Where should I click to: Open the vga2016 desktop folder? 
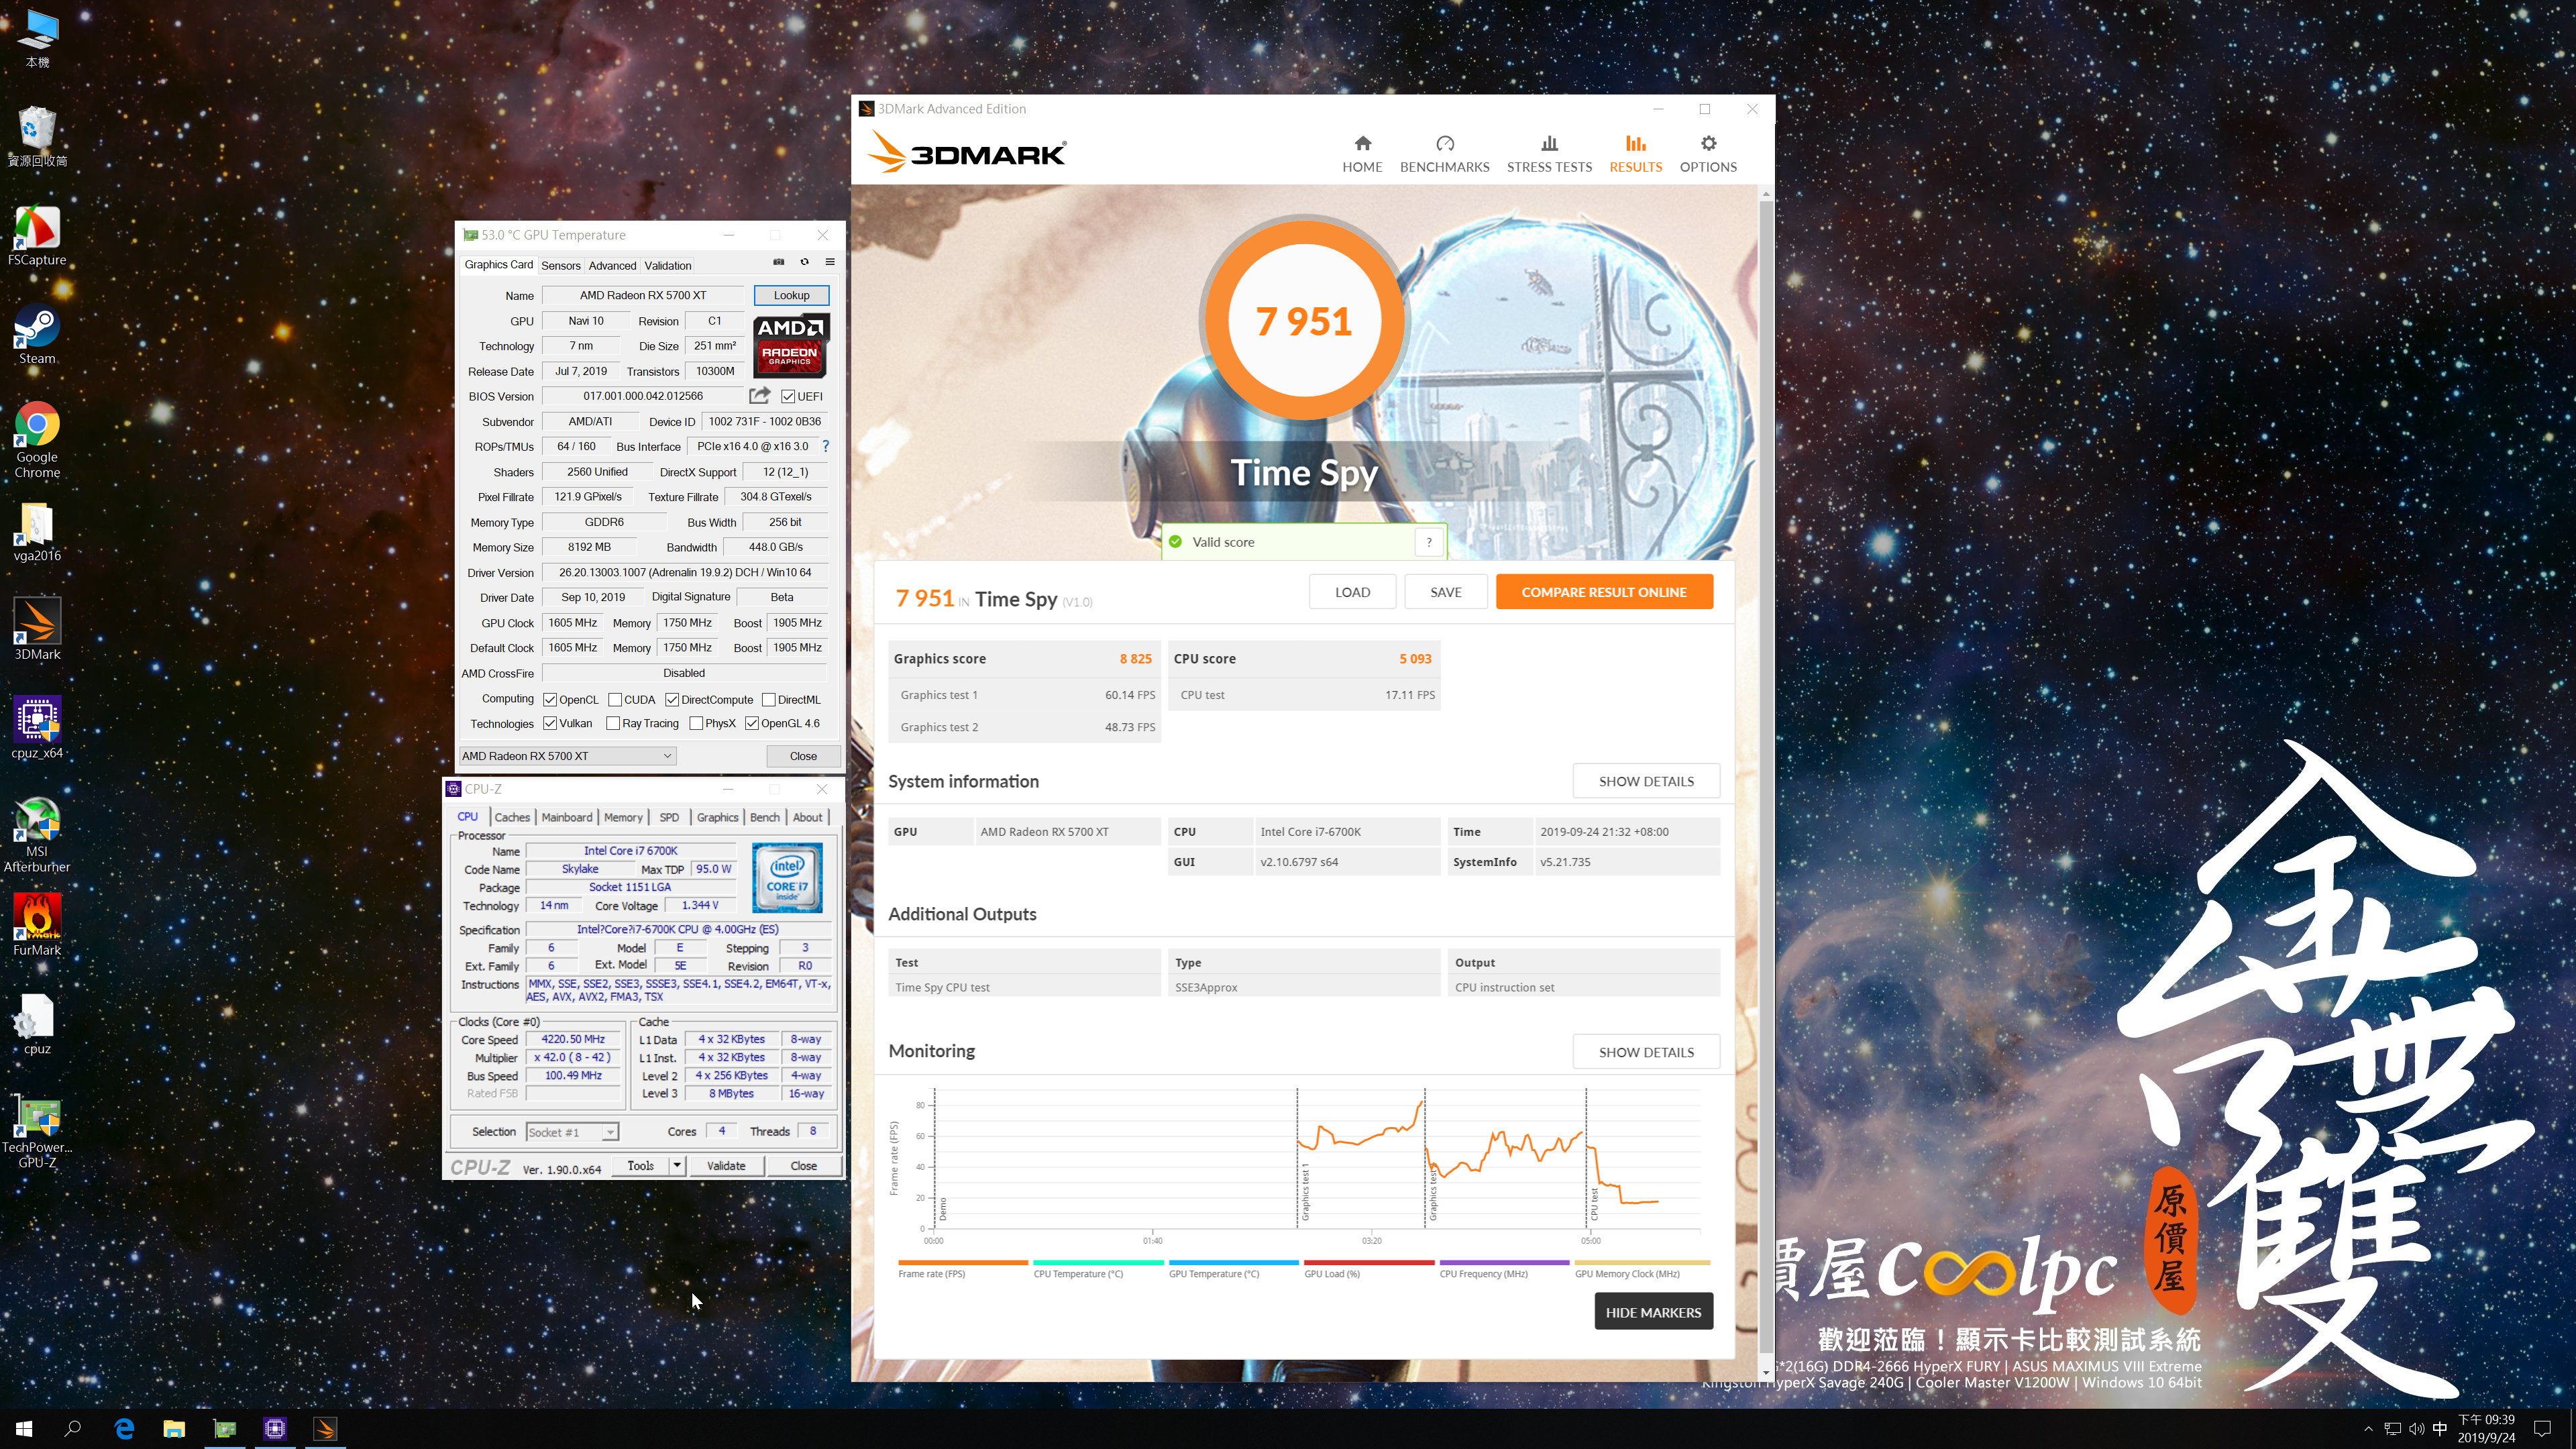37,531
